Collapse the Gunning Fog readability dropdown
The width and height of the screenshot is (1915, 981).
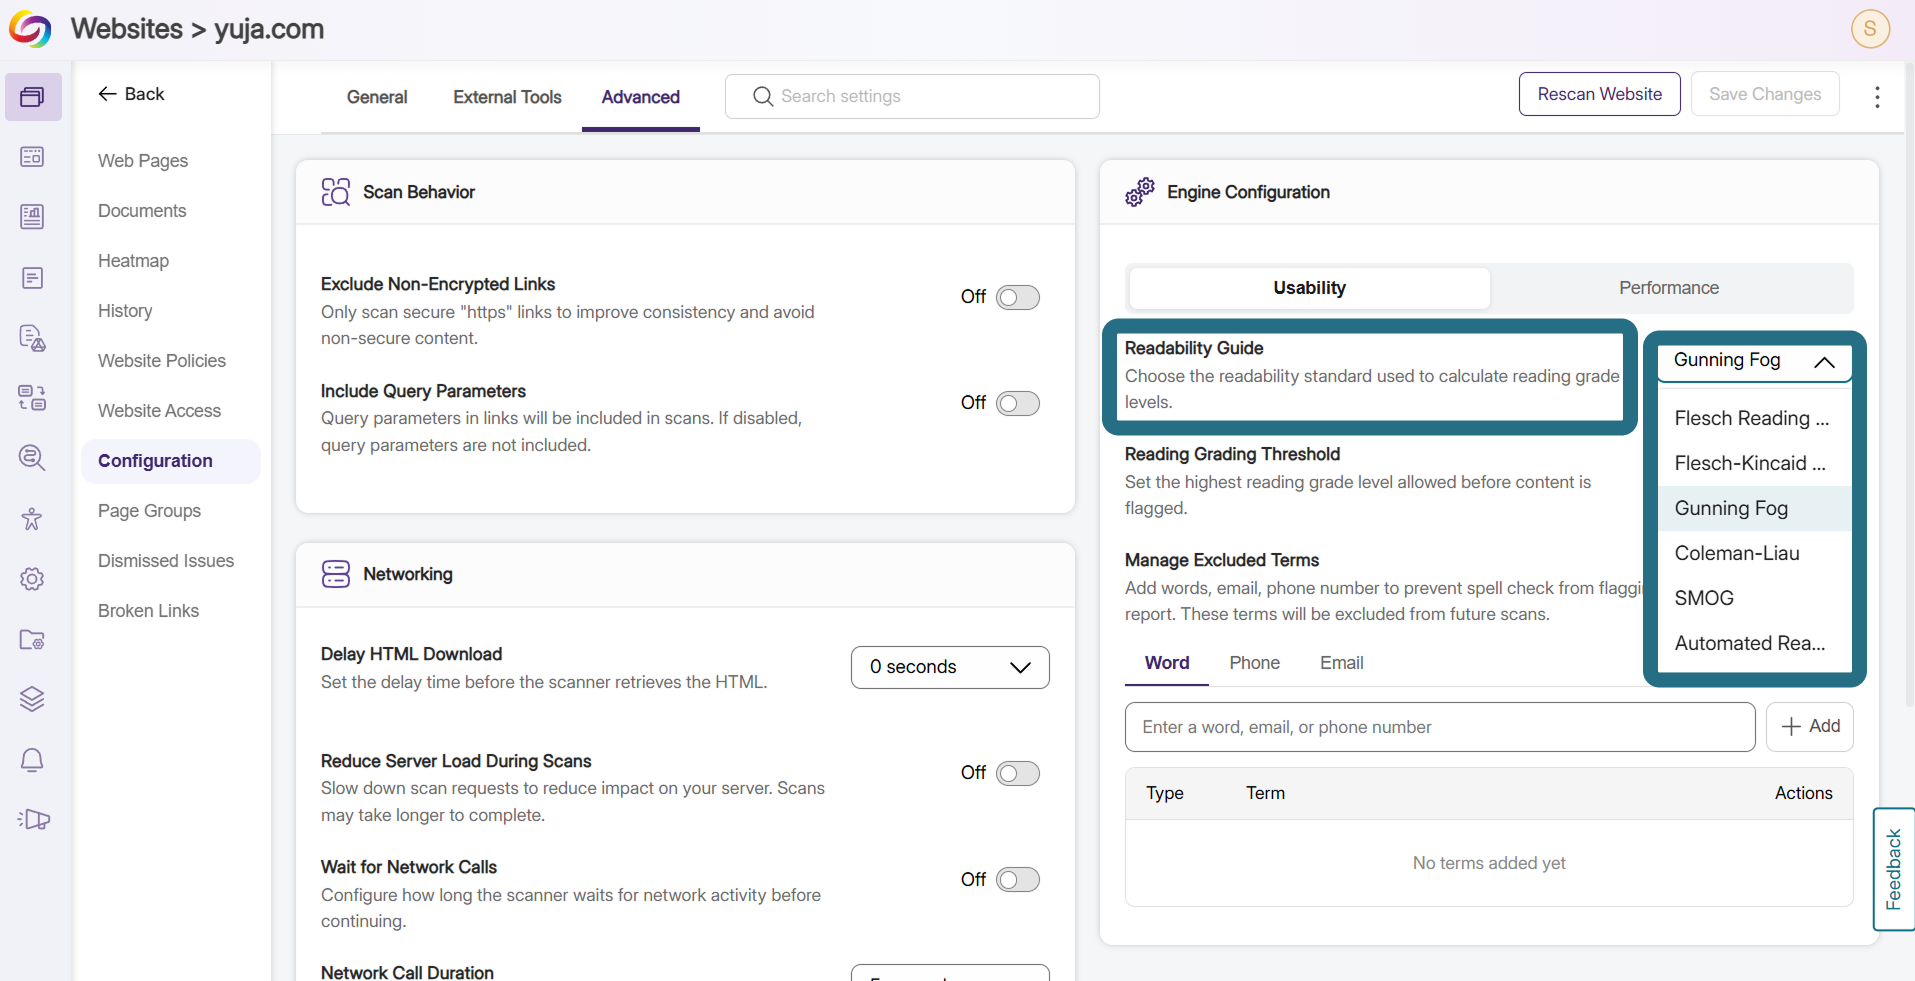pos(1755,361)
